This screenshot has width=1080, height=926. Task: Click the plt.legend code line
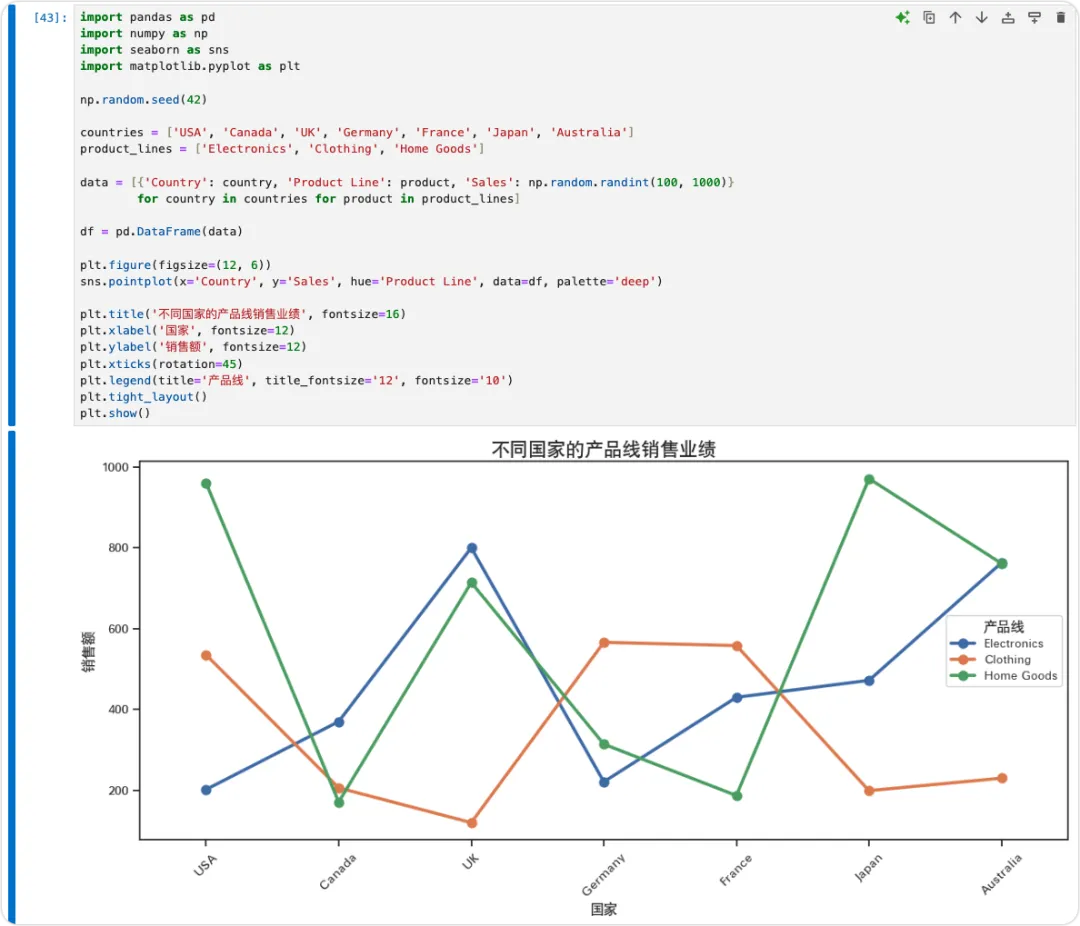tap(296, 380)
